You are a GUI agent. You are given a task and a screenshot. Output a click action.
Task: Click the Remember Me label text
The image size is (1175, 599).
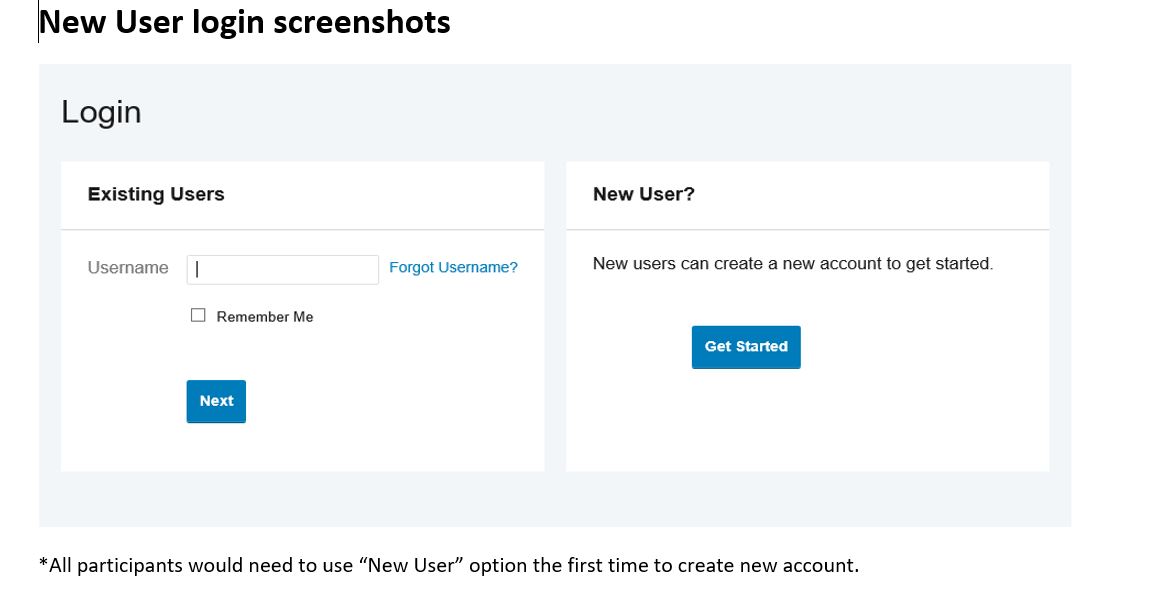265,317
